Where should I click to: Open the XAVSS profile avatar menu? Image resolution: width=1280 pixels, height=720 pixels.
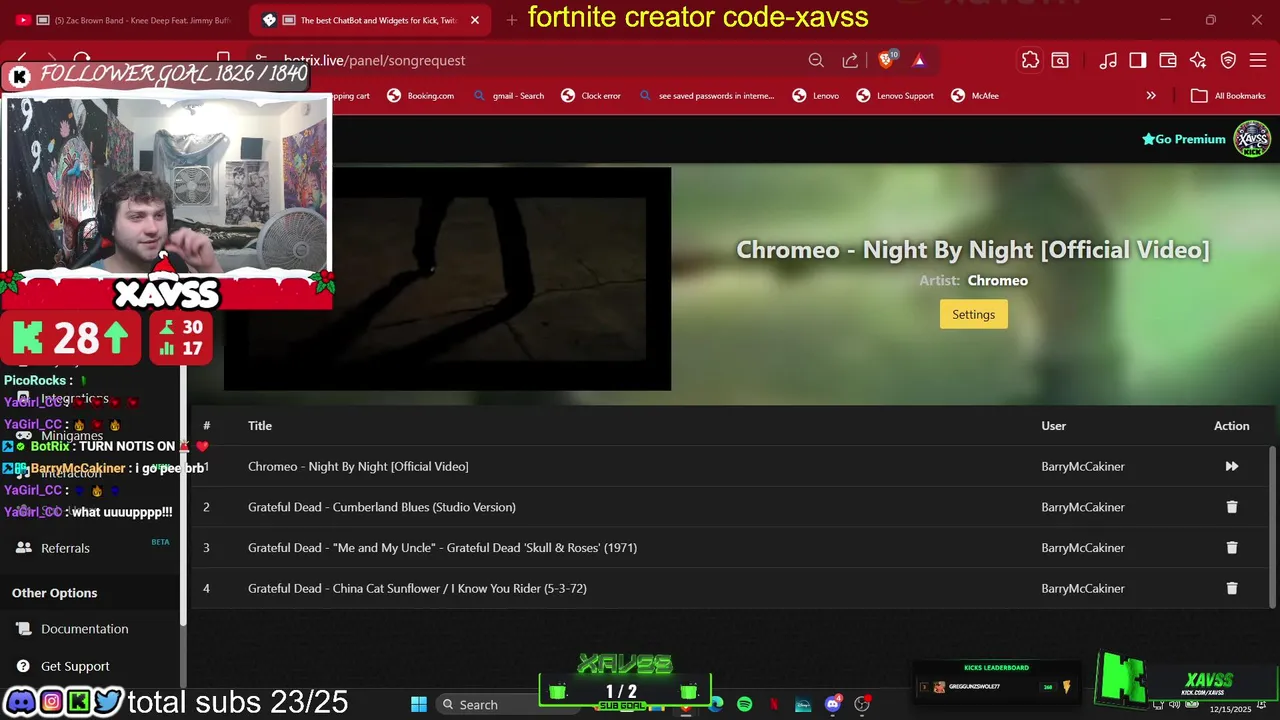point(1252,139)
